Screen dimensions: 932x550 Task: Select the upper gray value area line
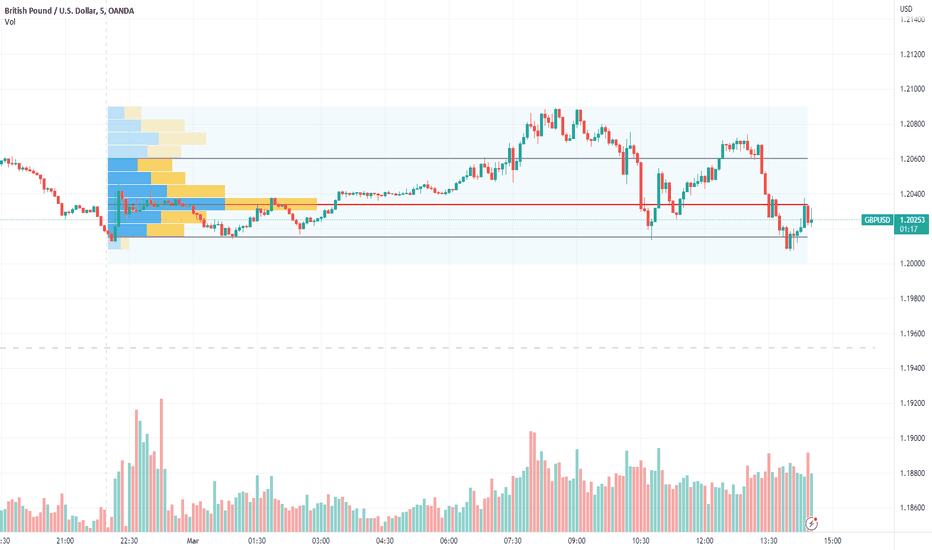point(458,158)
